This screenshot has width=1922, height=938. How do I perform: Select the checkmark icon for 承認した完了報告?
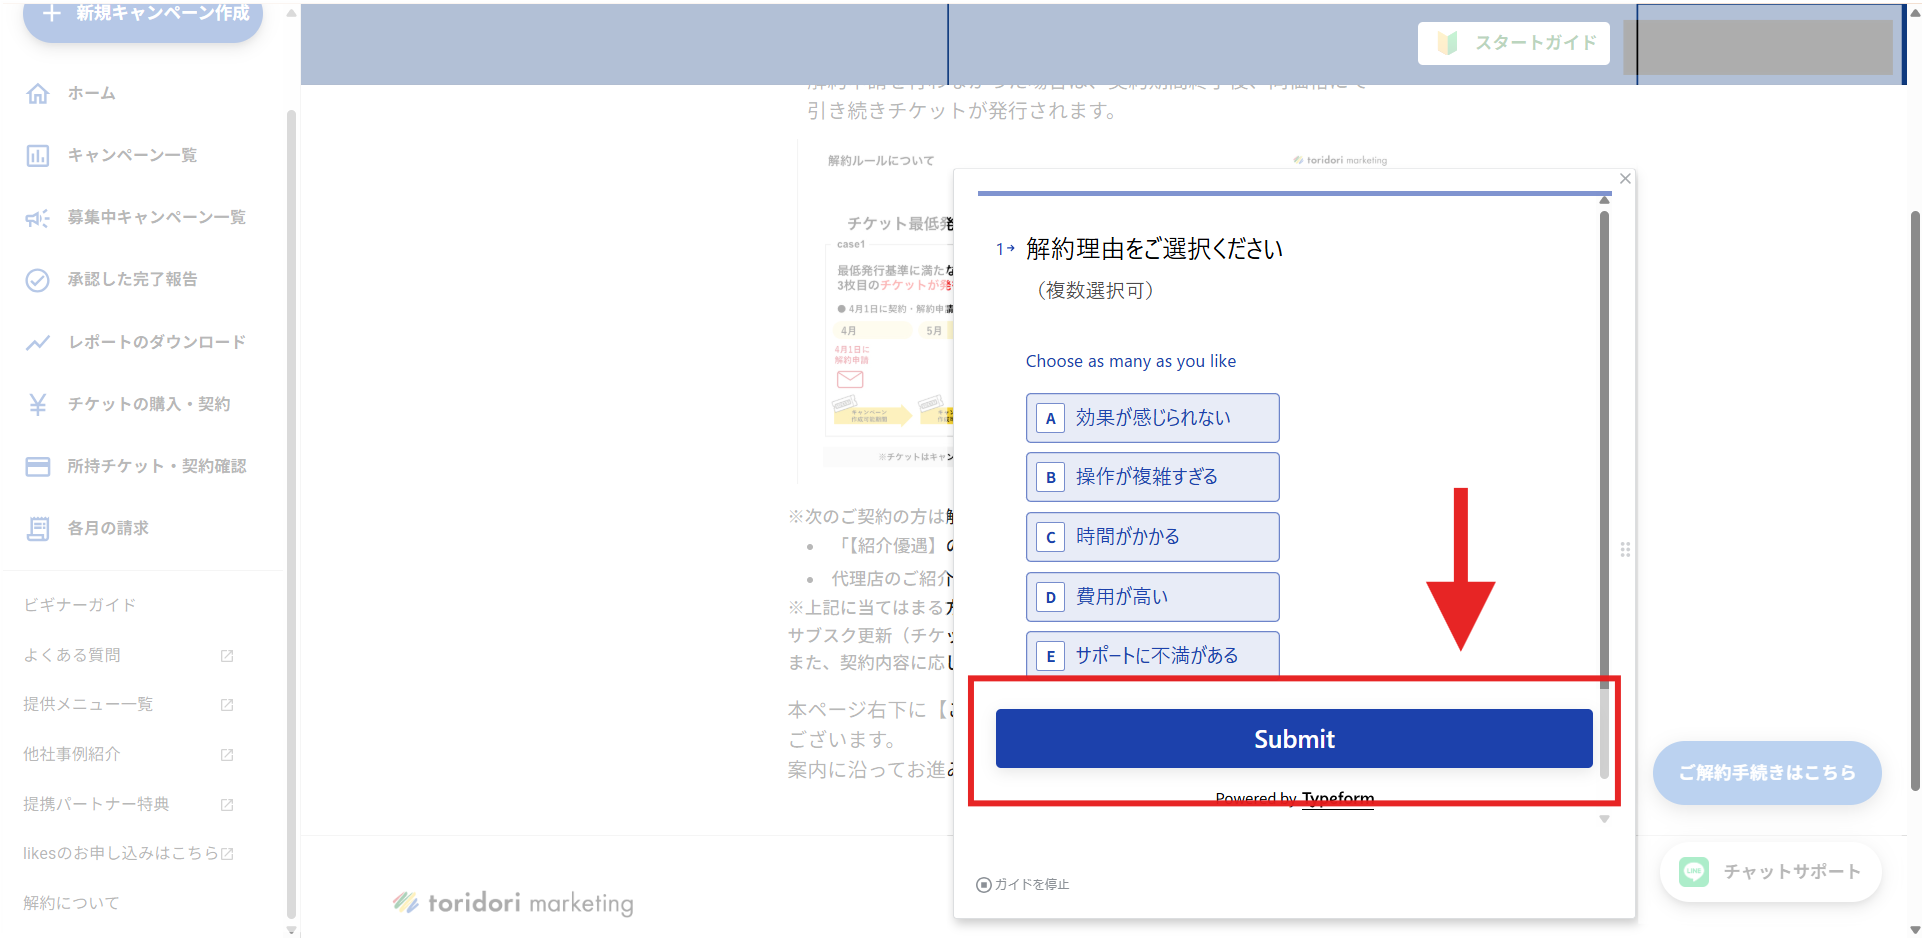coord(38,280)
